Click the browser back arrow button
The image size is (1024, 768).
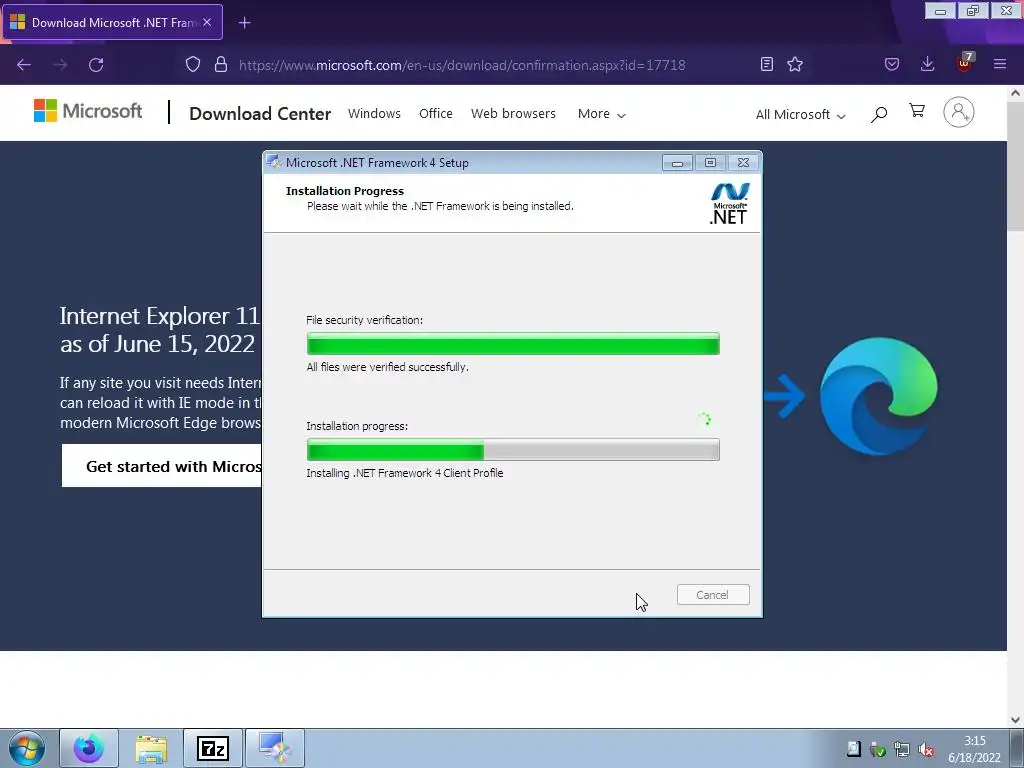[24, 65]
